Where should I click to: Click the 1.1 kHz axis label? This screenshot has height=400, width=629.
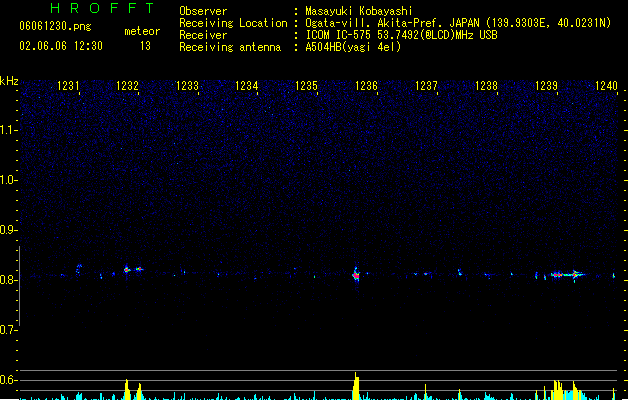click(x=8, y=130)
